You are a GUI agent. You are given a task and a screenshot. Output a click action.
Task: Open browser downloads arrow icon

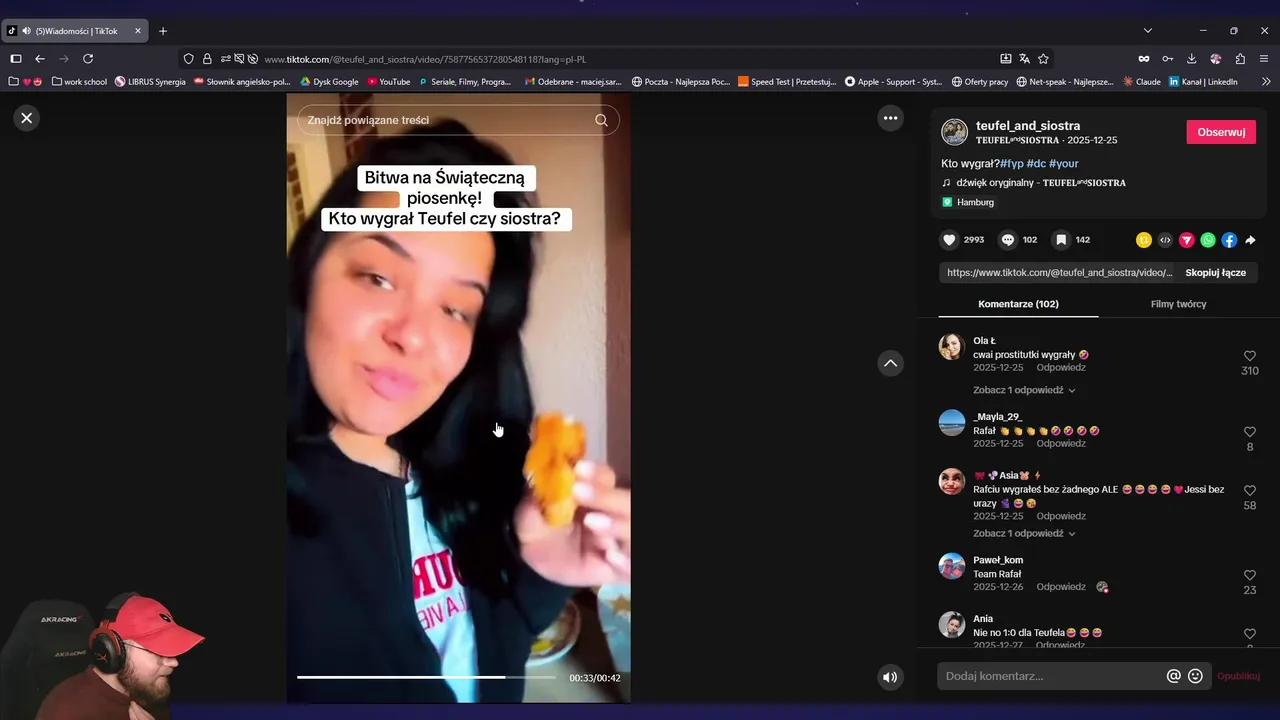point(1192,59)
